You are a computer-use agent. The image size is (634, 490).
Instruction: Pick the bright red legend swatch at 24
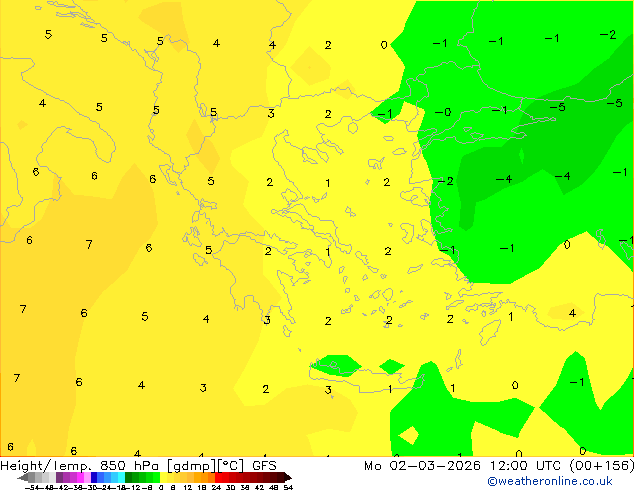point(218,477)
